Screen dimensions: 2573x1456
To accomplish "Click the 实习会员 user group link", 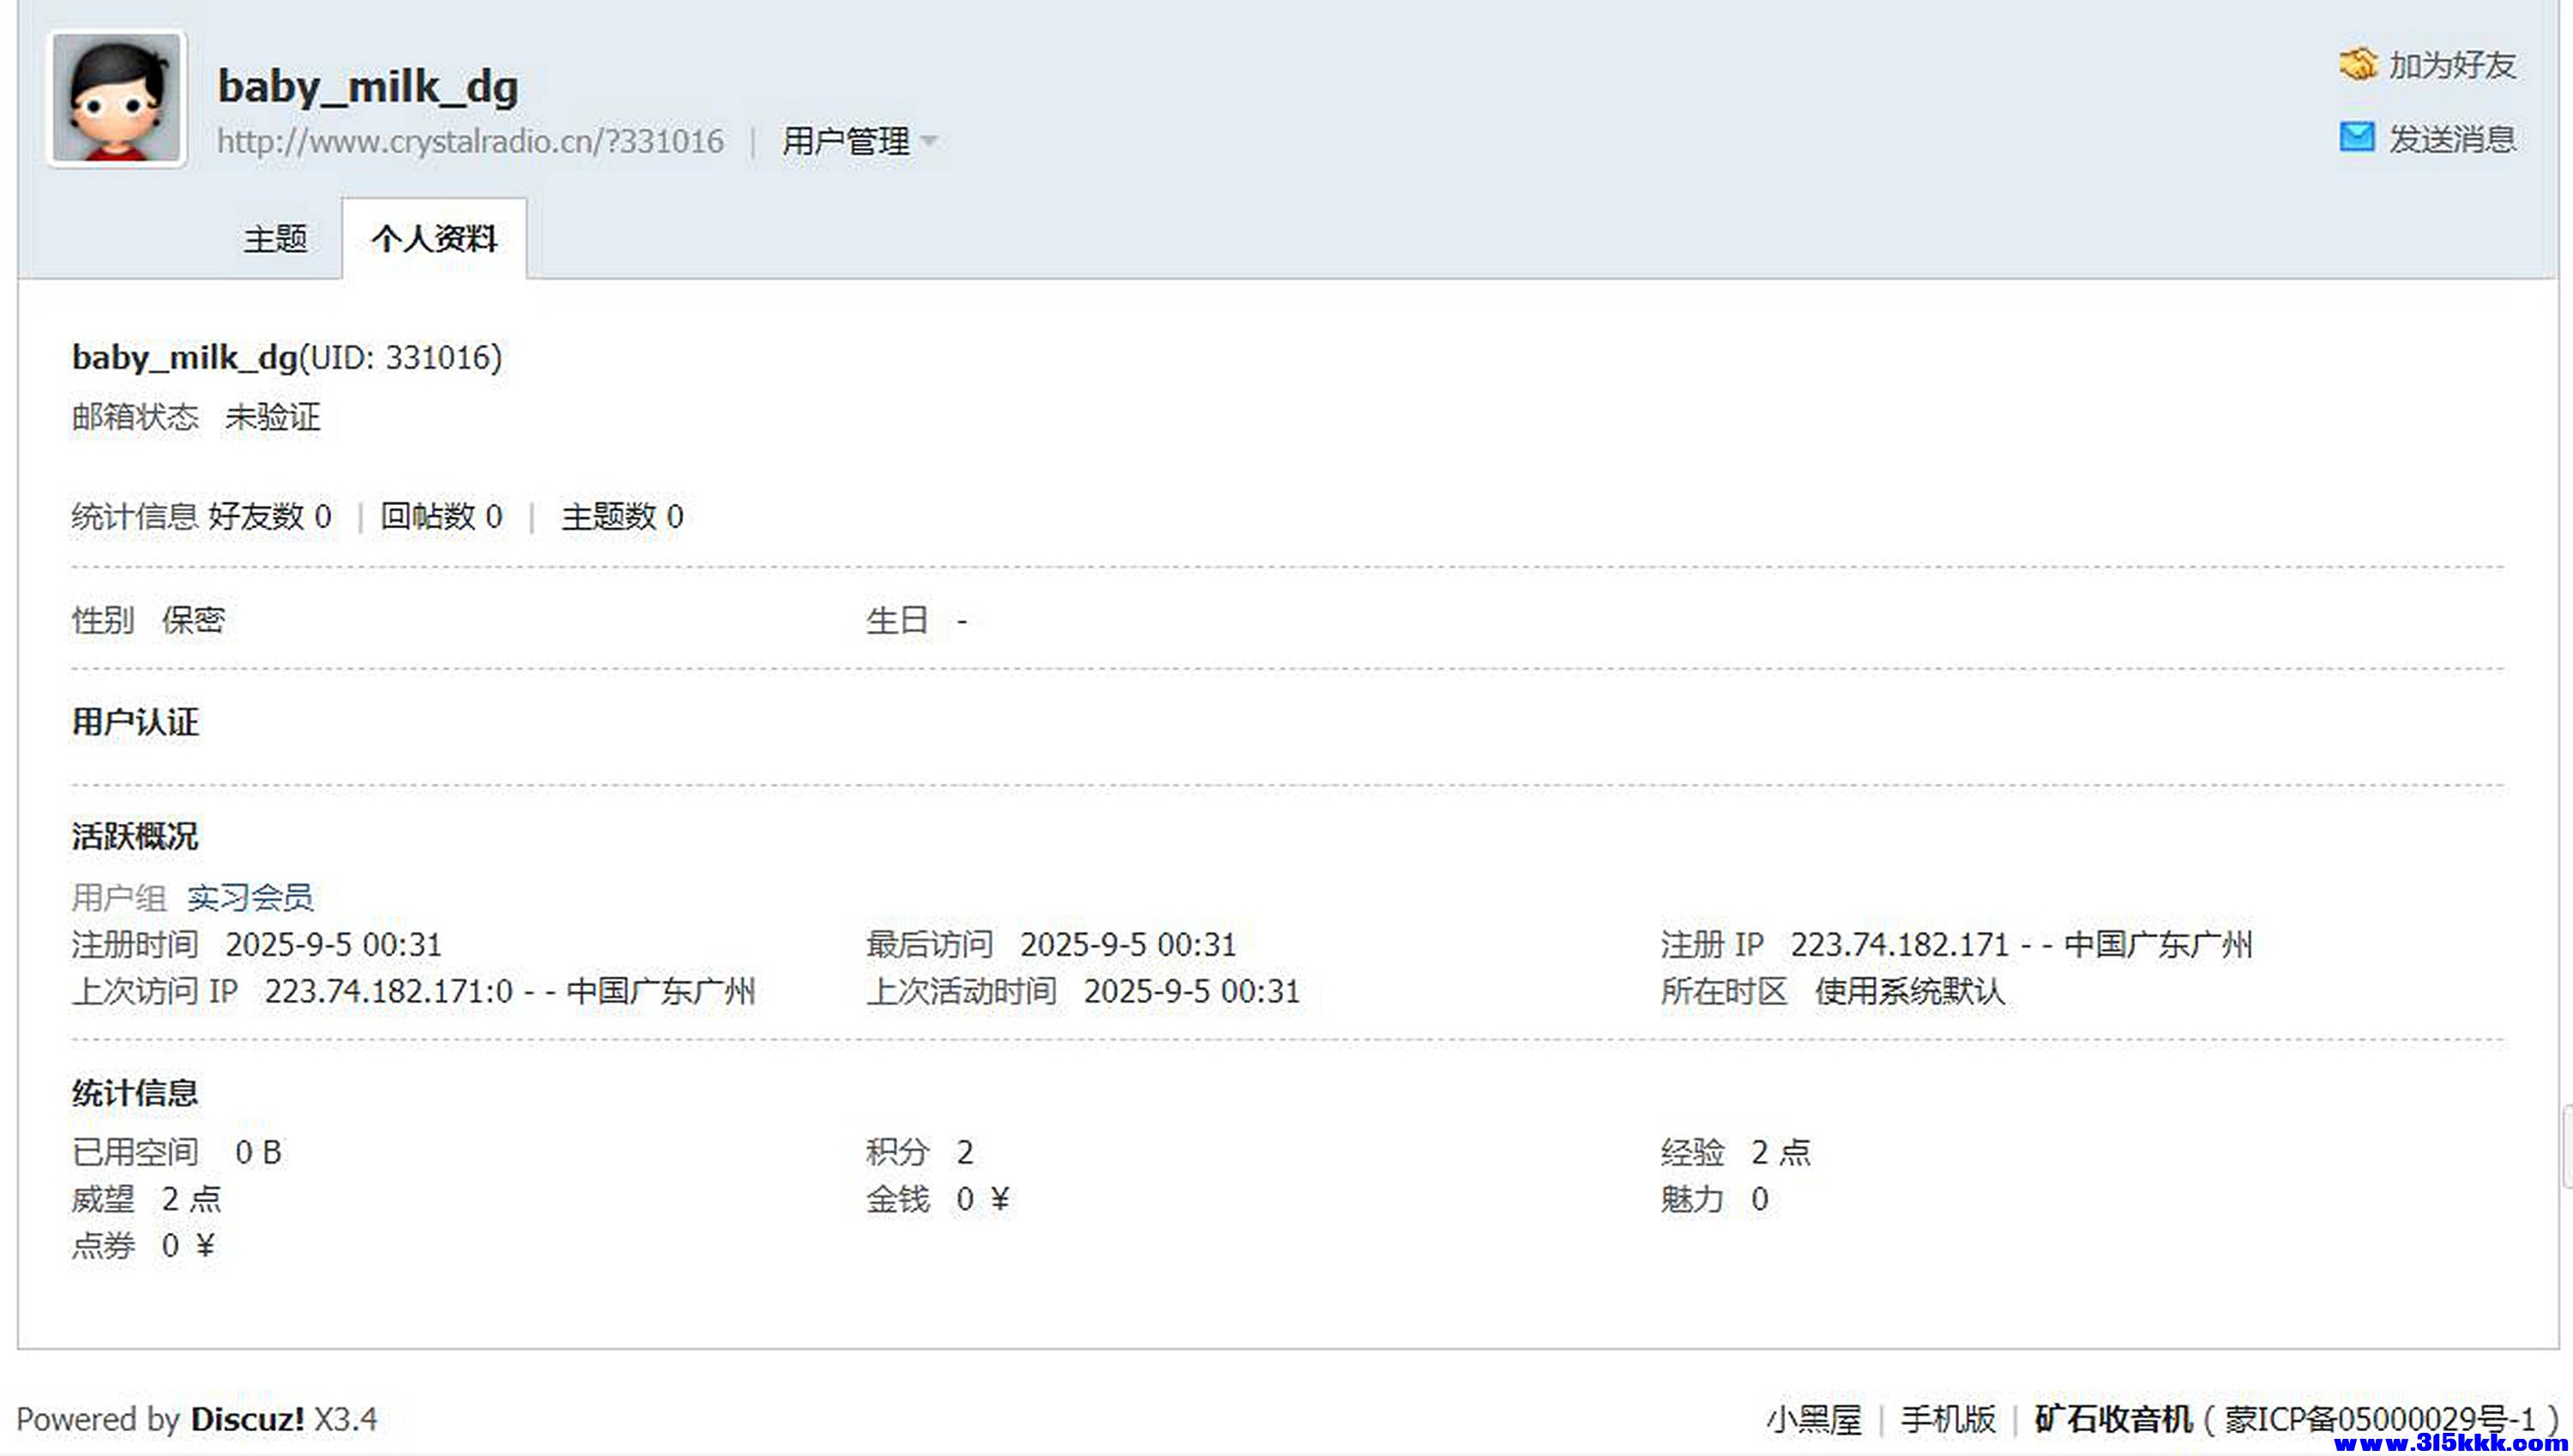I will [250, 898].
